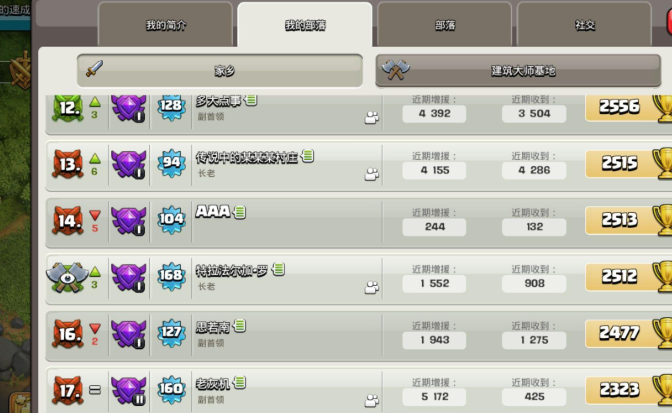Click the friend icon on 老灰机 row
This screenshot has width=672, height=413.
click(372, 401)
